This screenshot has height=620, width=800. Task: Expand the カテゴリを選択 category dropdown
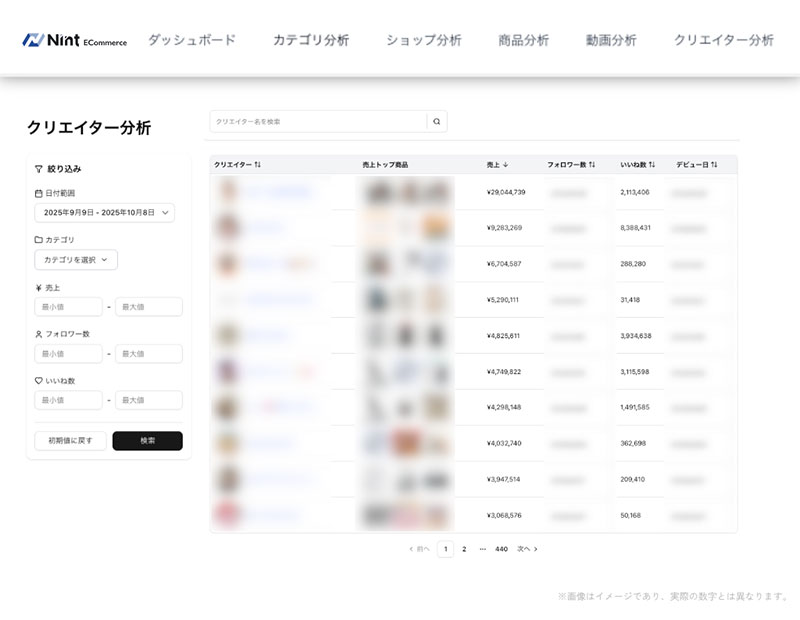(76, 260)
